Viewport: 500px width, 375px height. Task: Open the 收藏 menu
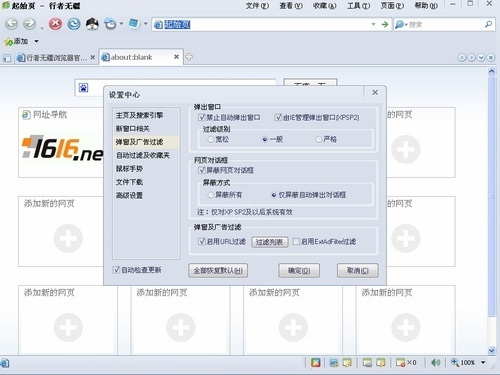point(324,6)
